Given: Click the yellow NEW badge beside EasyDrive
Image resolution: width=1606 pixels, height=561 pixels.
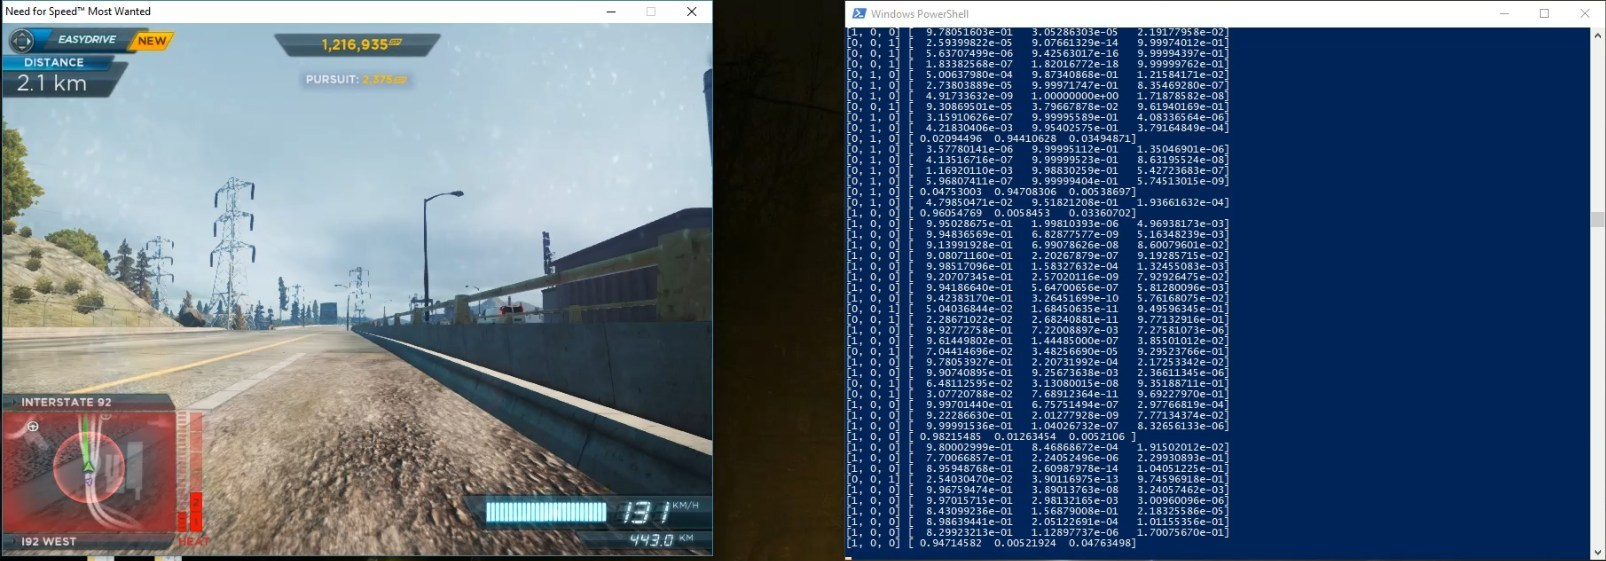Looking at the screenshot, I should click(x=152, y=41).
